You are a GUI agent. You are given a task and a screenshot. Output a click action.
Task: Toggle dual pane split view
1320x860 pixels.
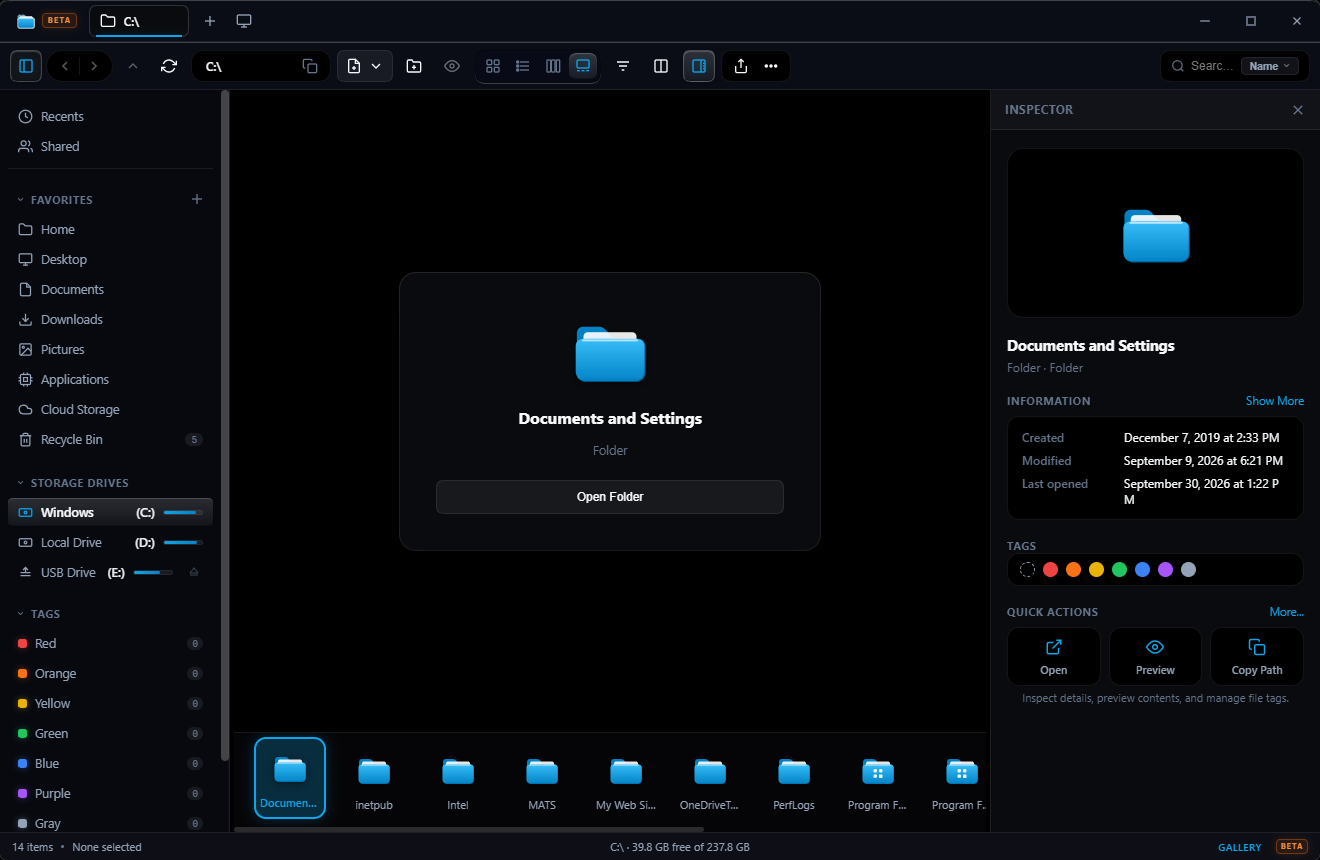point(661,66)
